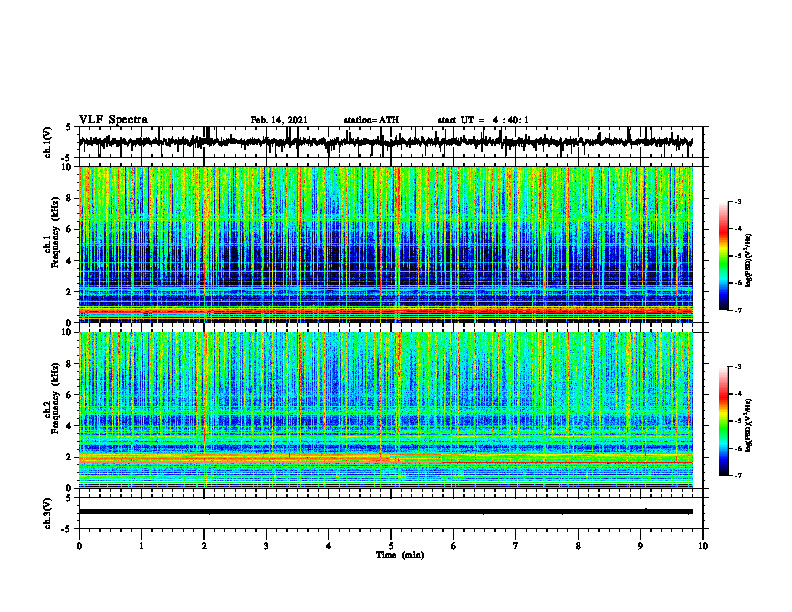792x612 pixels.
Task: Click the "VLF Spectra" plot title
Action: [113, 119]
